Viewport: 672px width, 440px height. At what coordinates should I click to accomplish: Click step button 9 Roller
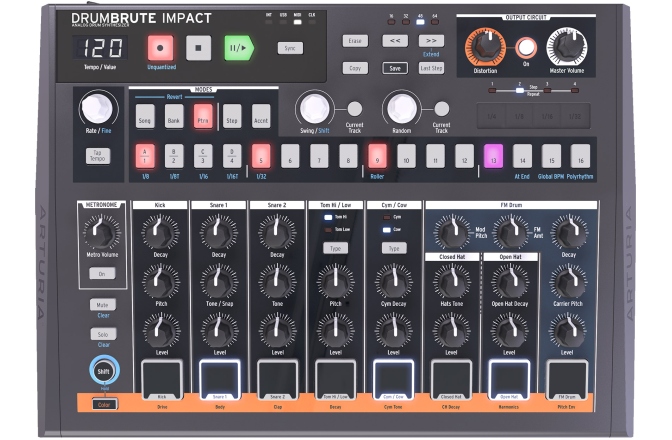click(x=377, y=156)
